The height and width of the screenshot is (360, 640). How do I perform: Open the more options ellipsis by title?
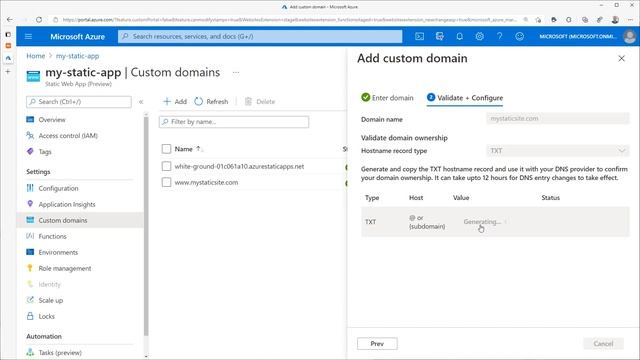click(x=236, y=73)
